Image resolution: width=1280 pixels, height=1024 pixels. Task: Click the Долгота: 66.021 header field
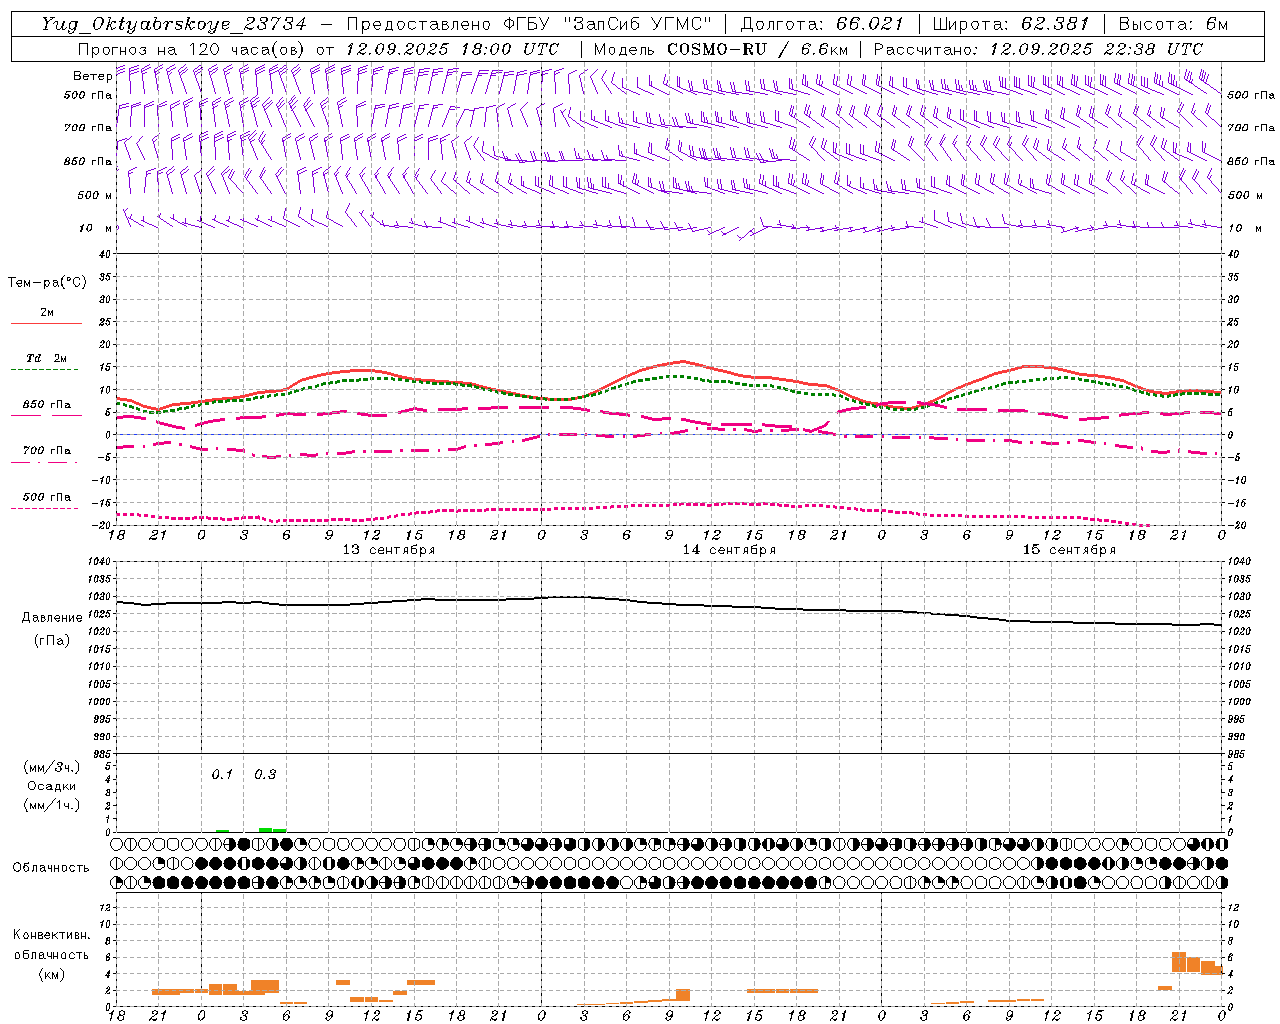click(822, 24)
